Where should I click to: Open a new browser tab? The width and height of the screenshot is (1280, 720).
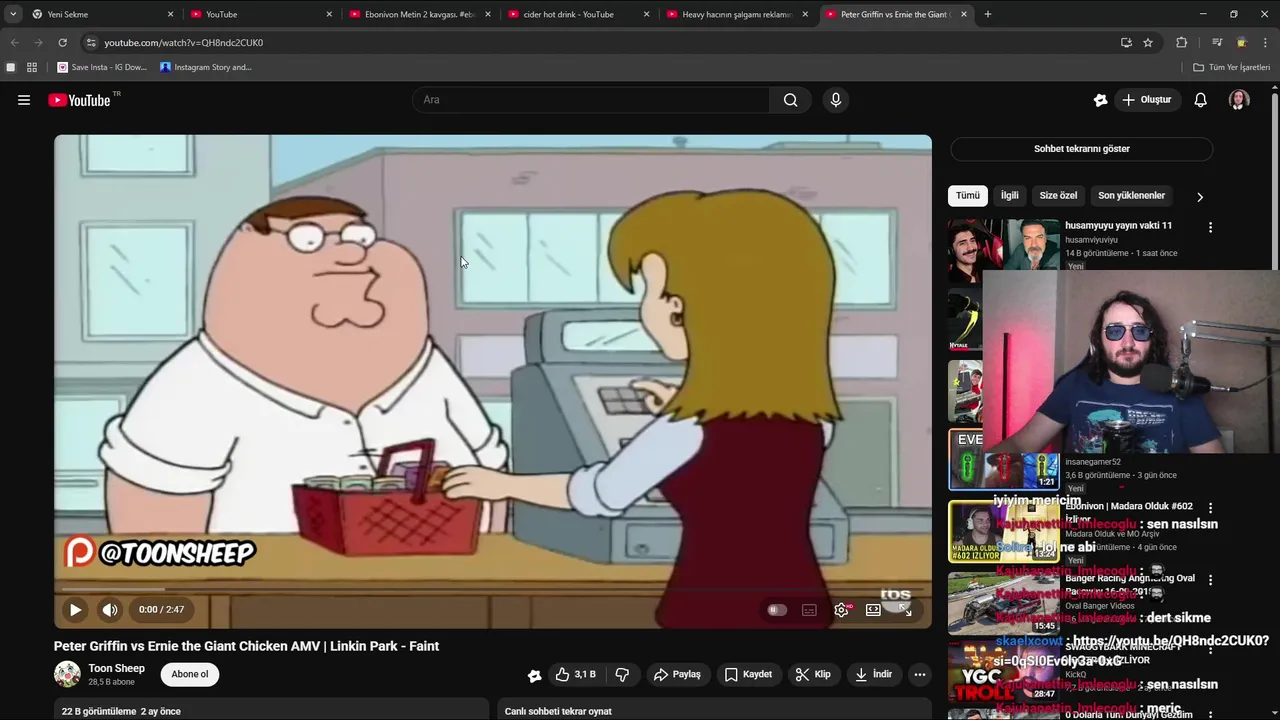tap(988, 14)
